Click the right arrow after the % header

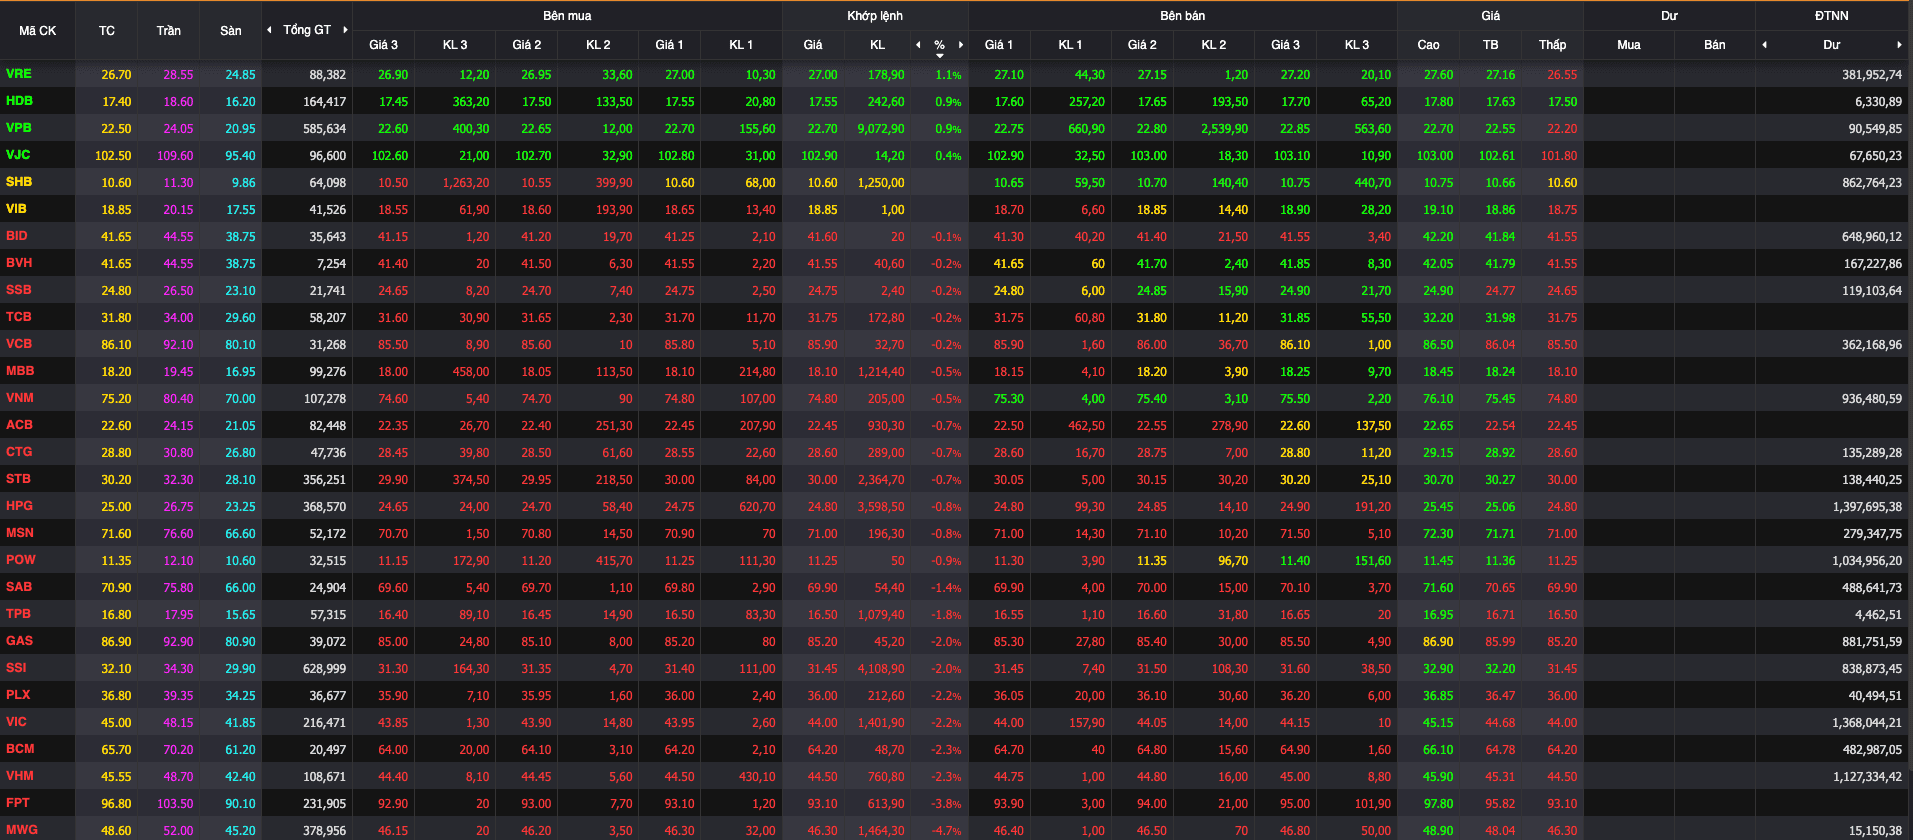point(961,45)
